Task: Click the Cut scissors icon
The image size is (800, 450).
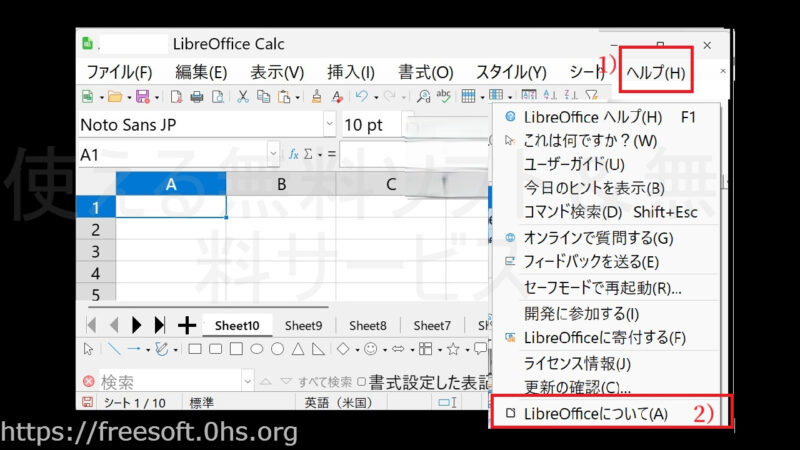Action: (x=243, y=97)
